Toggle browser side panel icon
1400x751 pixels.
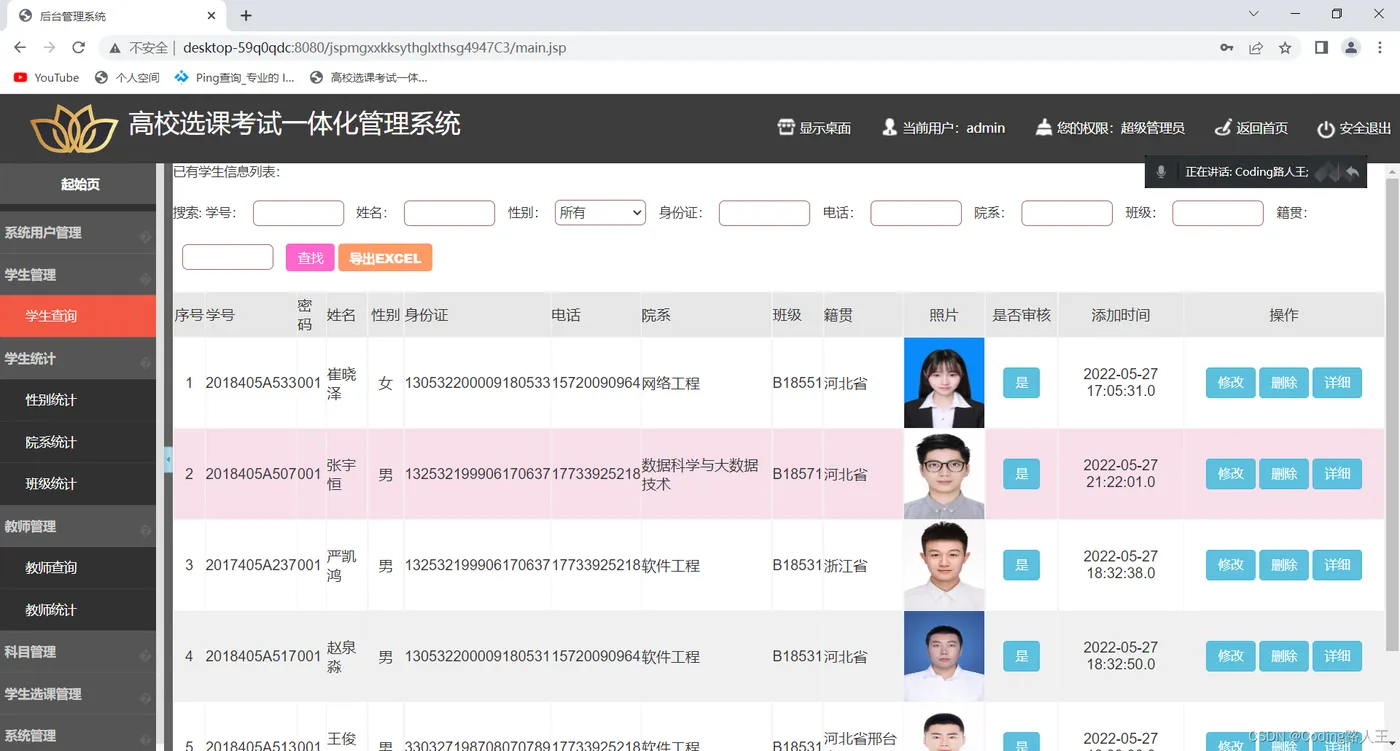tap(1321, 47)
